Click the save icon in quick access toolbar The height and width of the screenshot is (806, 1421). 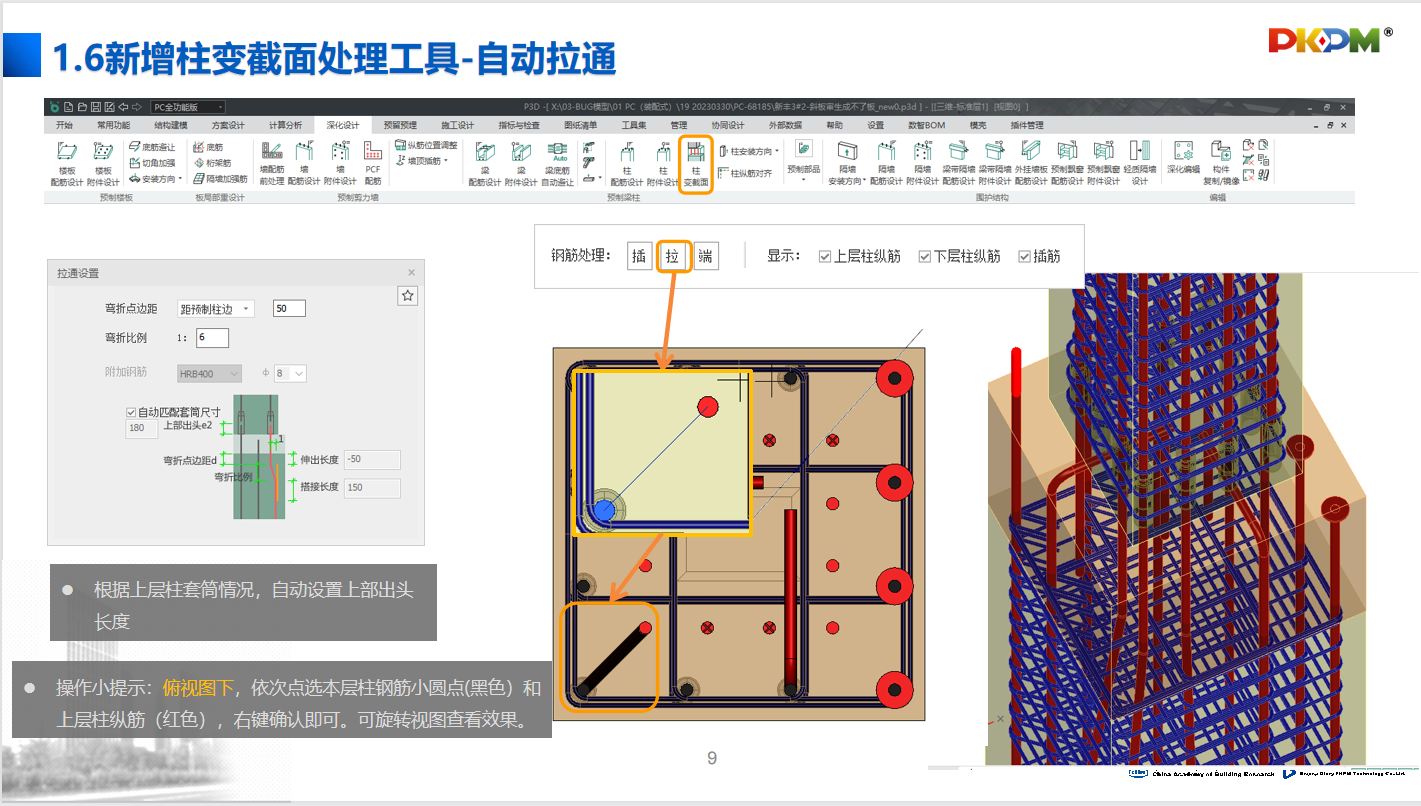96,107
